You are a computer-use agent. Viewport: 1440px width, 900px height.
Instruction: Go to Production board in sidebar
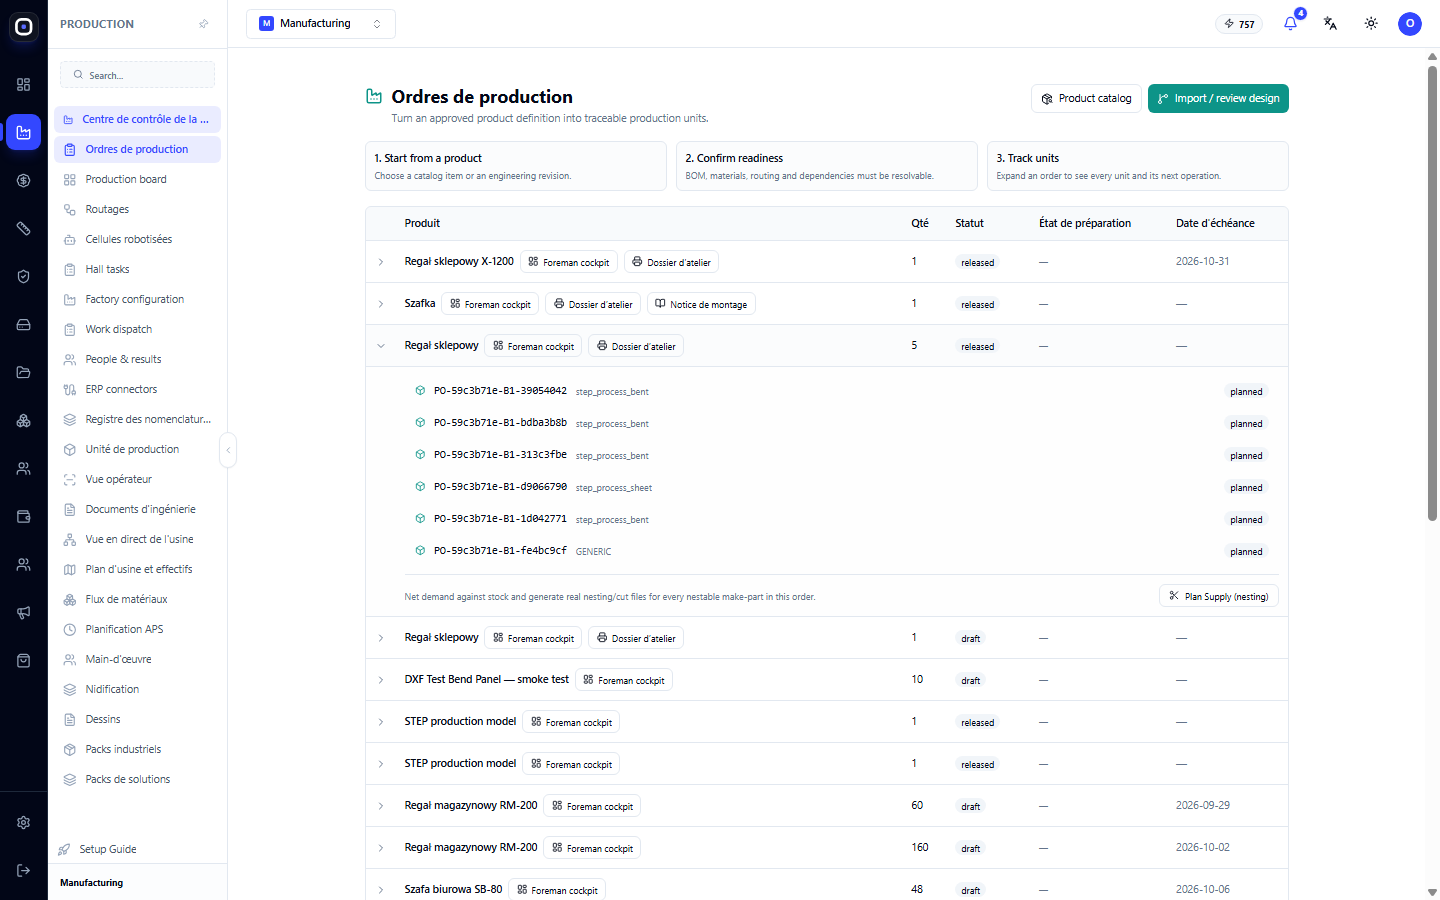pos(137,179)
